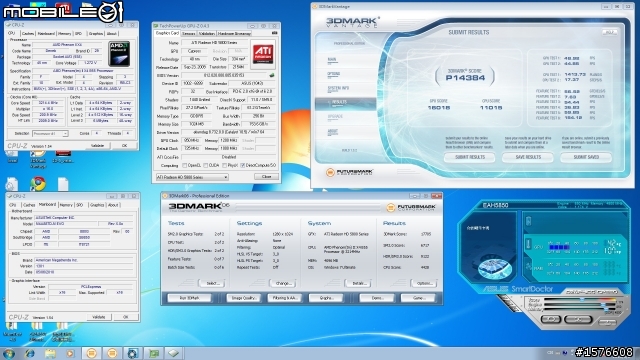The width and height of the screenshot is (640, 360).
Task: Click the BIOS Version field in GPU-Z
Action: (224, 76)
